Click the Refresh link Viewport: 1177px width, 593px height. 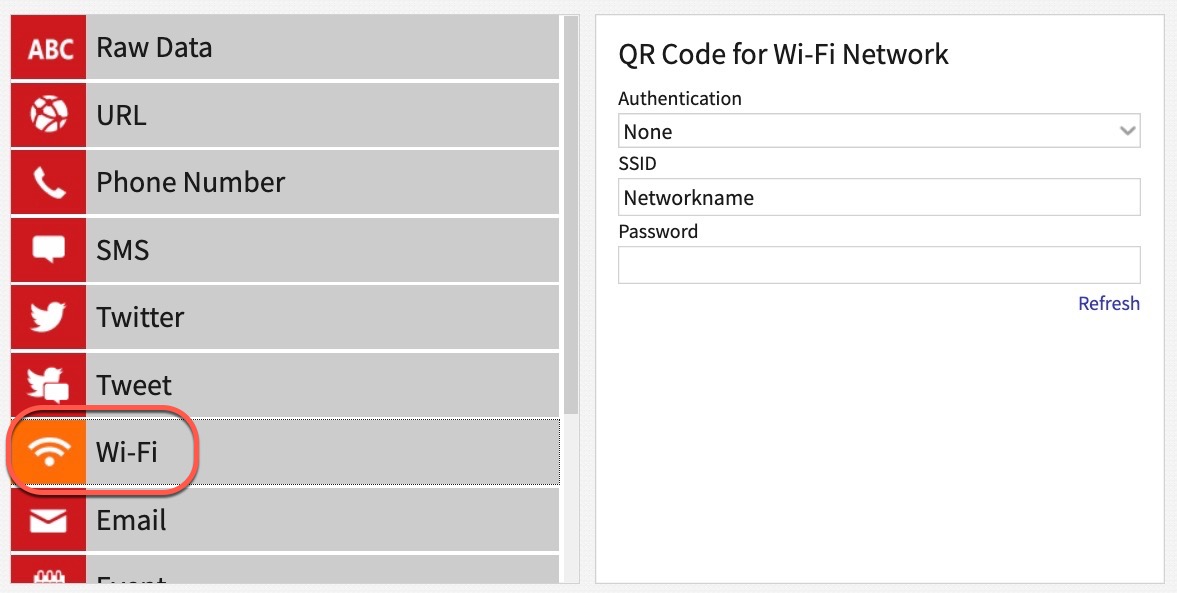(1108, 303)
